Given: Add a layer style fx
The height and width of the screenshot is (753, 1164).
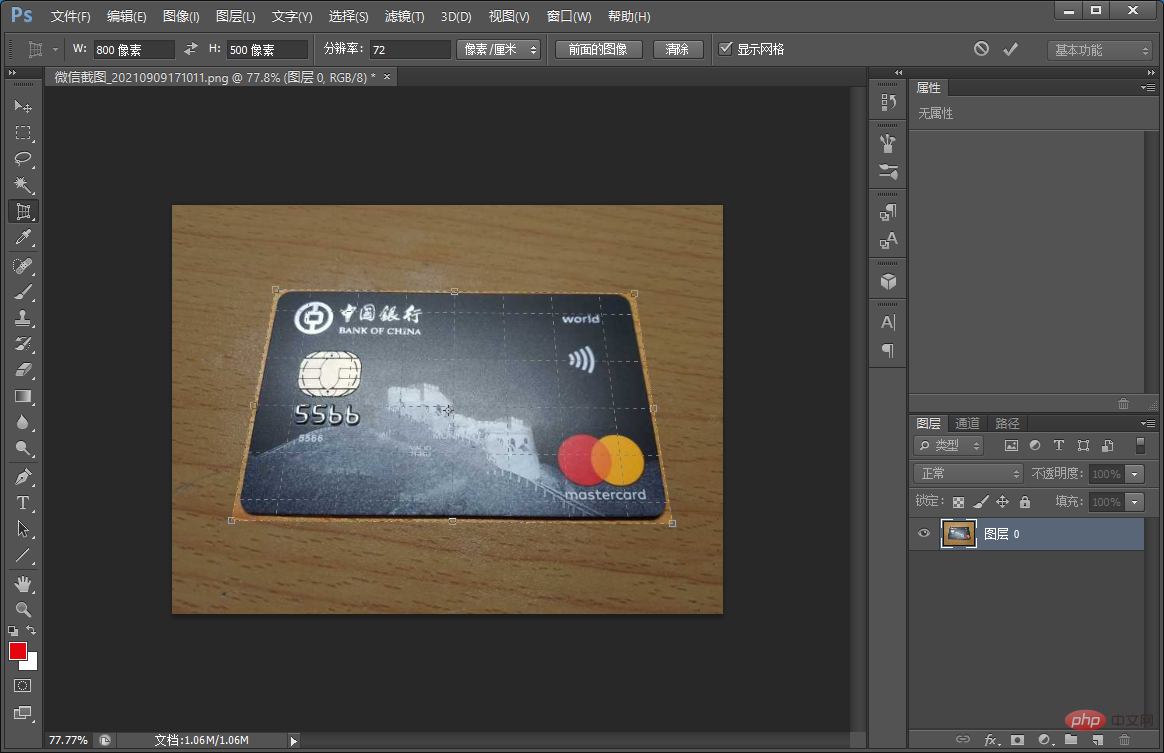Looking at the screenshot, I should pyautogui.click(x=992, y=740).
